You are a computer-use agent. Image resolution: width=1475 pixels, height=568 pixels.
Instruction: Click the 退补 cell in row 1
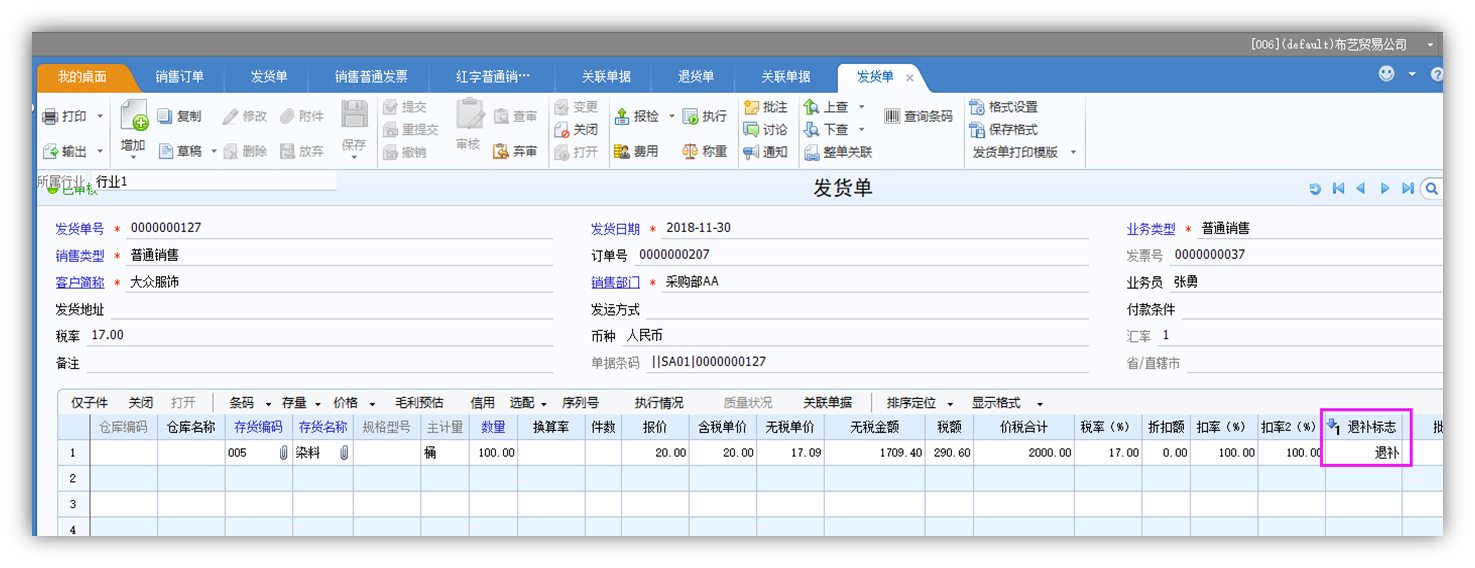[1364, 453]
